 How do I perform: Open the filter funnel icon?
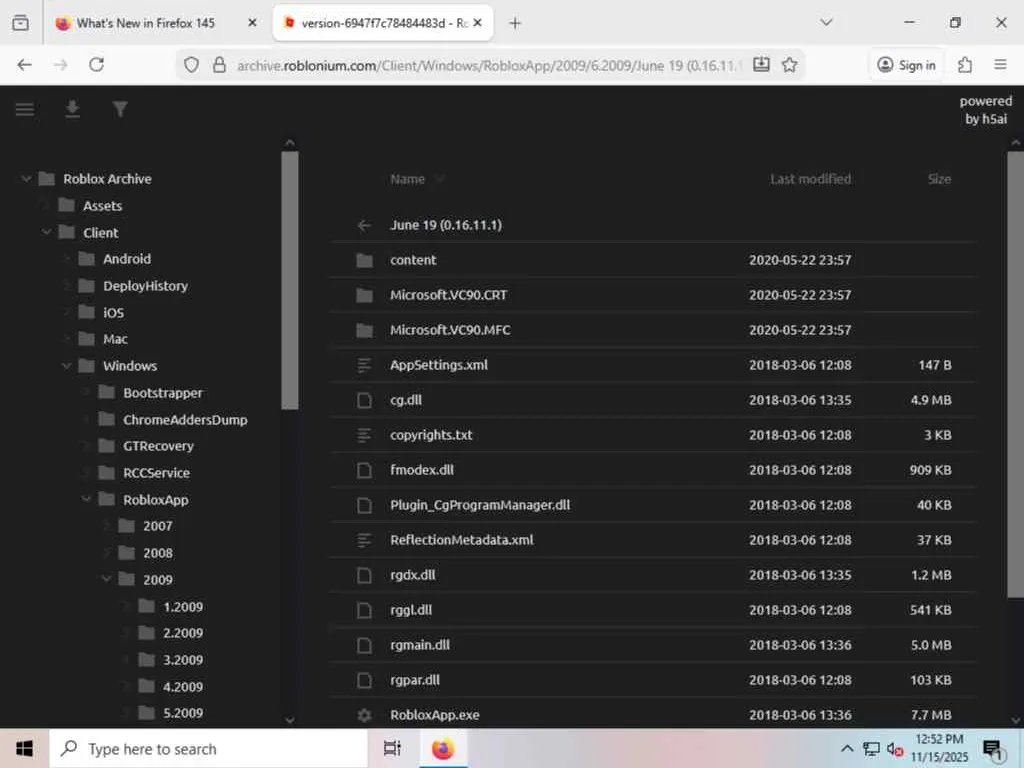pos(120,109)
